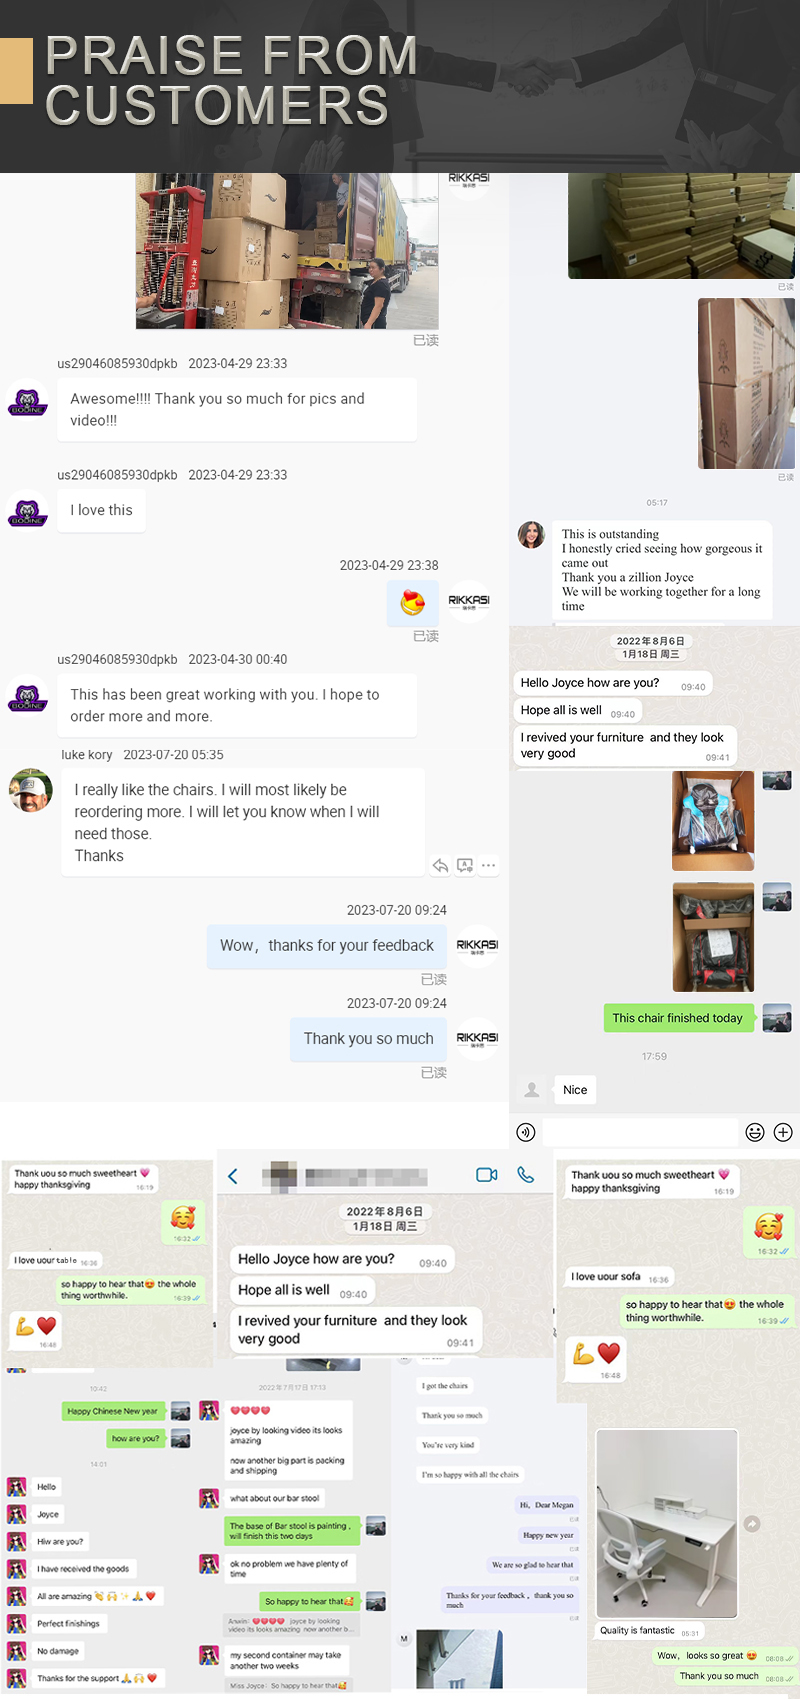Open the warehouse loading truck photo
The width and height of the screenshot is (800, 1700).
pos(287,251)
